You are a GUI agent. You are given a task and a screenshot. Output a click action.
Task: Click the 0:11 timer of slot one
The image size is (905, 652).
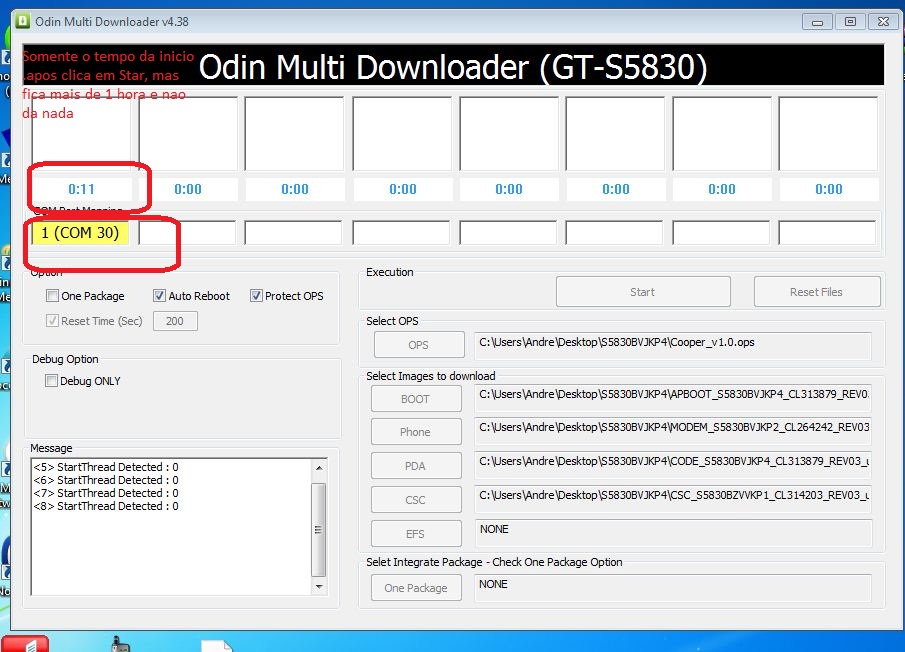(81, 189)
